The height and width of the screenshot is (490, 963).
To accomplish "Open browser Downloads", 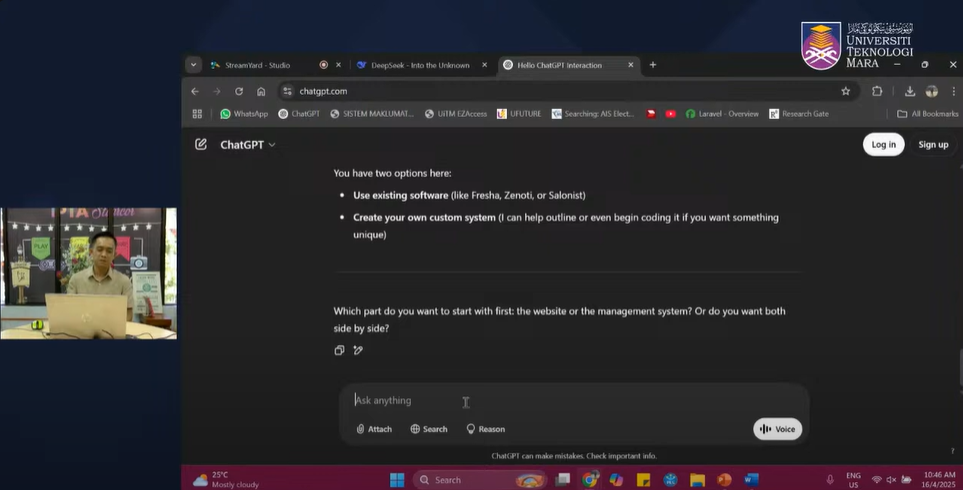I will 910,91.
